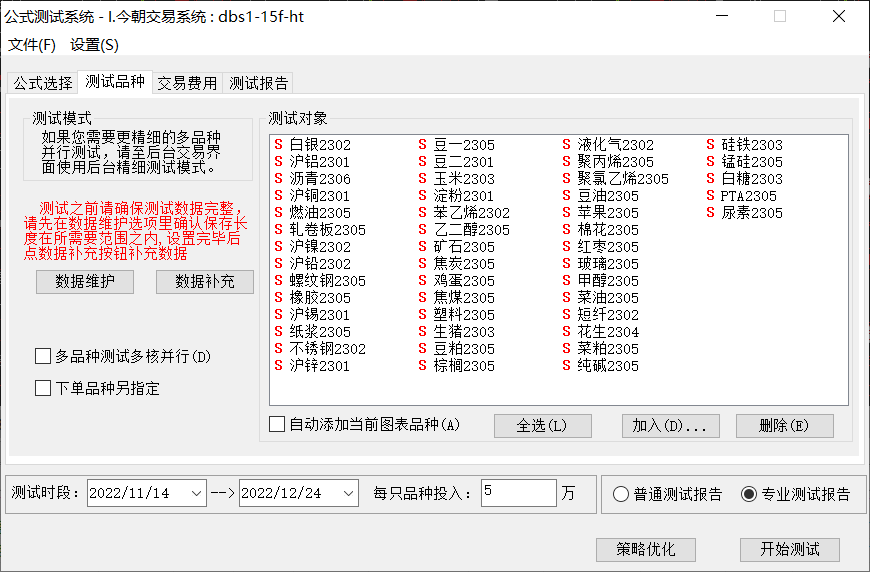Click the 每只品种投入 amount field
This screenshot has height=572, width=870.
click(x=519, y=493)
